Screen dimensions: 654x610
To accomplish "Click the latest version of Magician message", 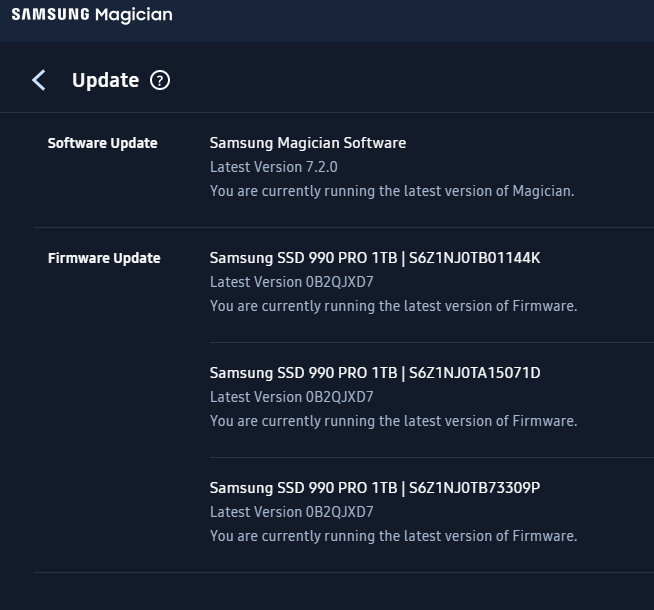I will pyautogui.click(x=392, y=191).
